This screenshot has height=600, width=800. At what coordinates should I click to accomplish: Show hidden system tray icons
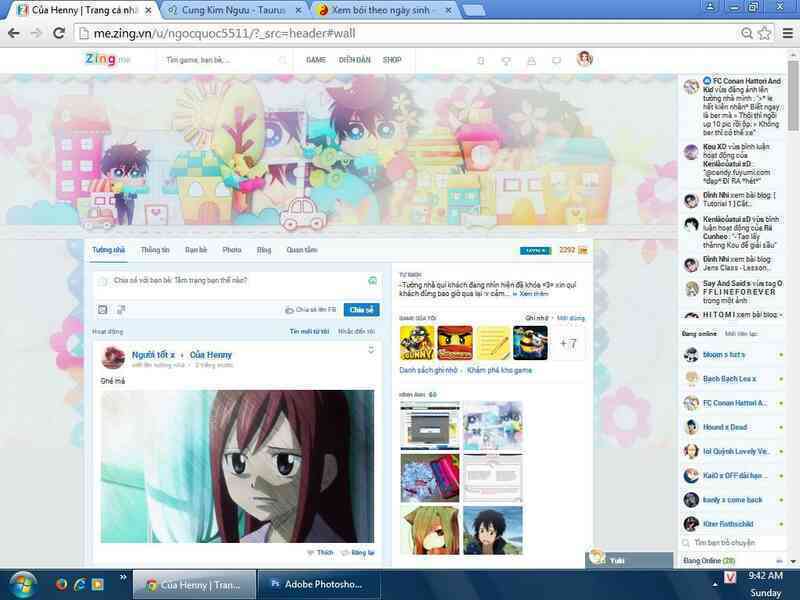click(x=715, y=584)
